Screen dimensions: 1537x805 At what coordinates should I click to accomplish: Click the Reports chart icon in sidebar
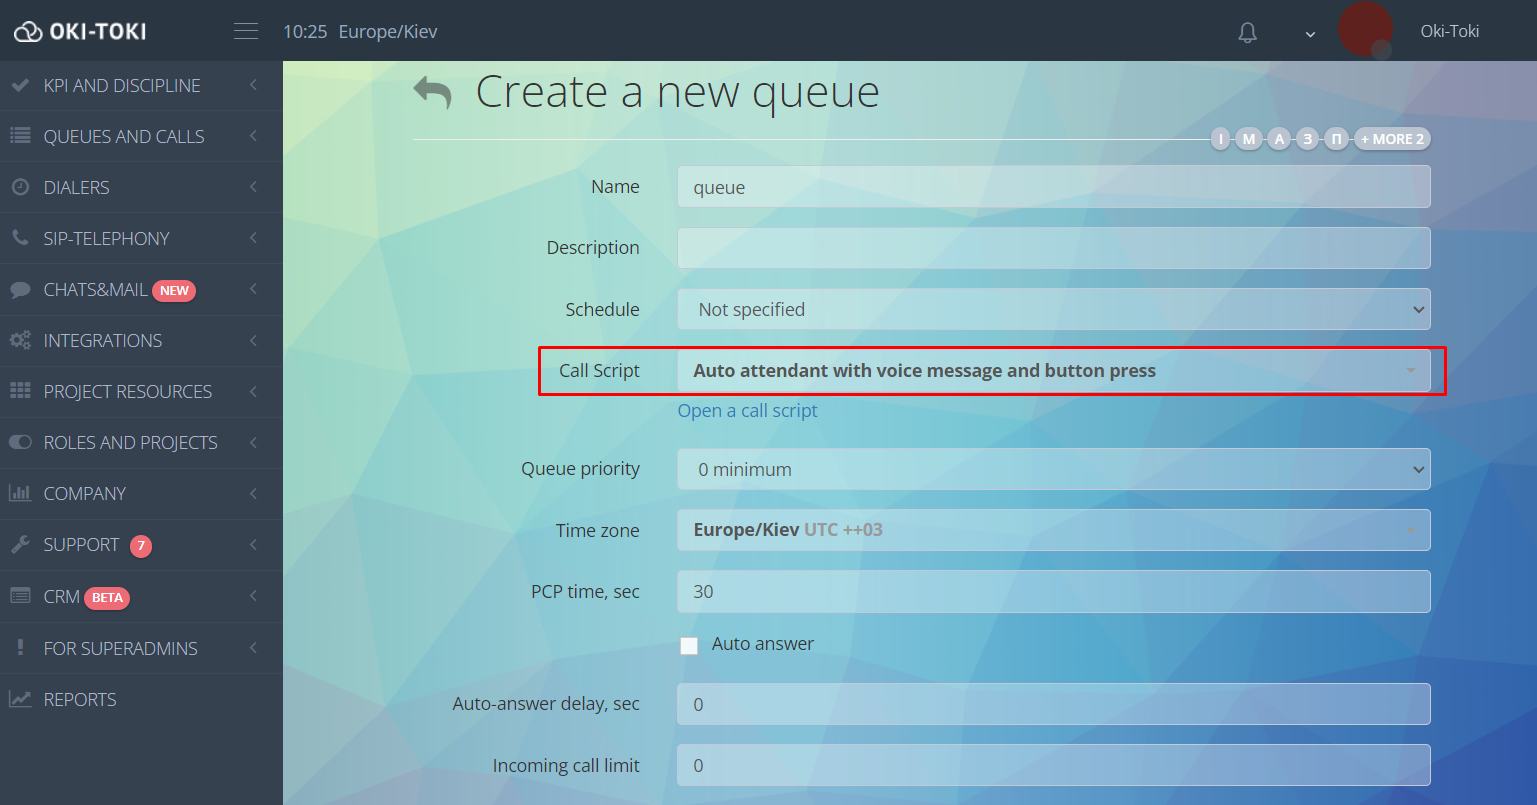(x=20, y=699)
